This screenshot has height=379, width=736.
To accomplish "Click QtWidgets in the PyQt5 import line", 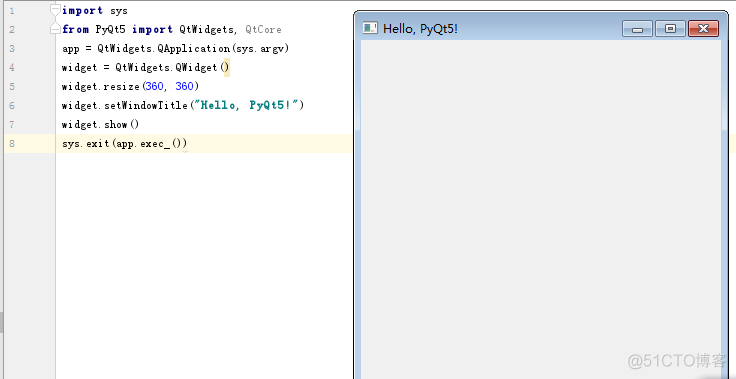I will 206,30.
